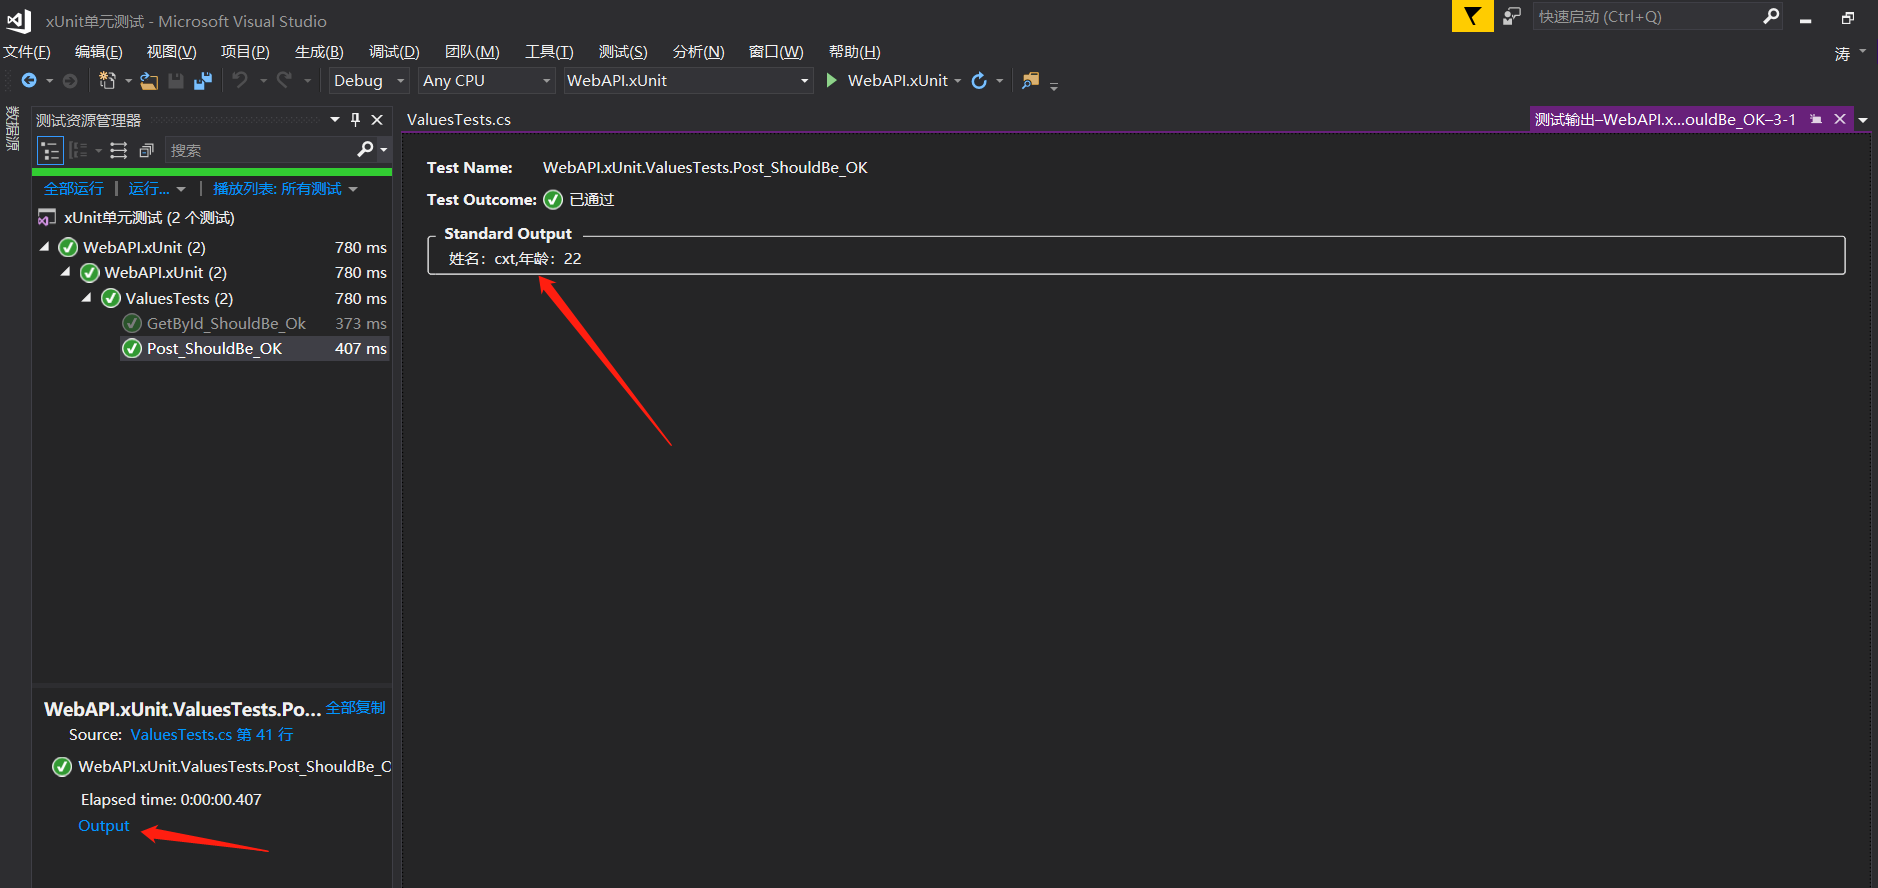Open the toolbar overflow options arrow

(1054, 86)
